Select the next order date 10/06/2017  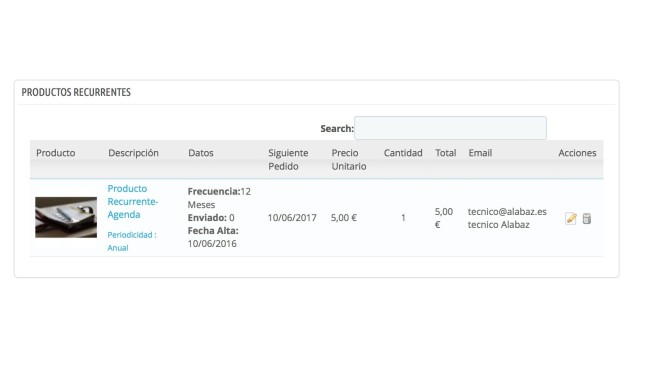292,218
